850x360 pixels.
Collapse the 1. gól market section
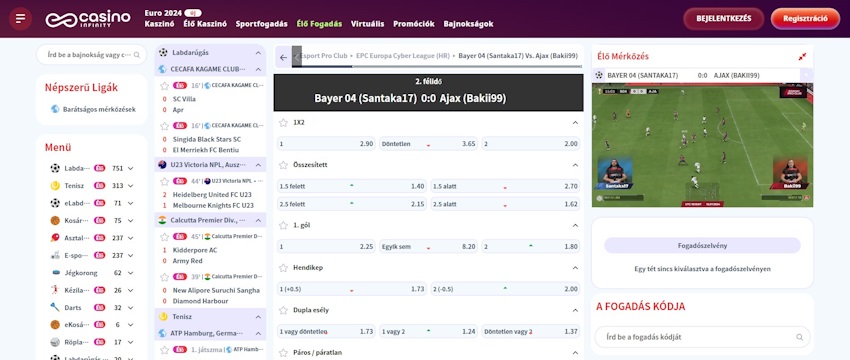tap(575, 225)
